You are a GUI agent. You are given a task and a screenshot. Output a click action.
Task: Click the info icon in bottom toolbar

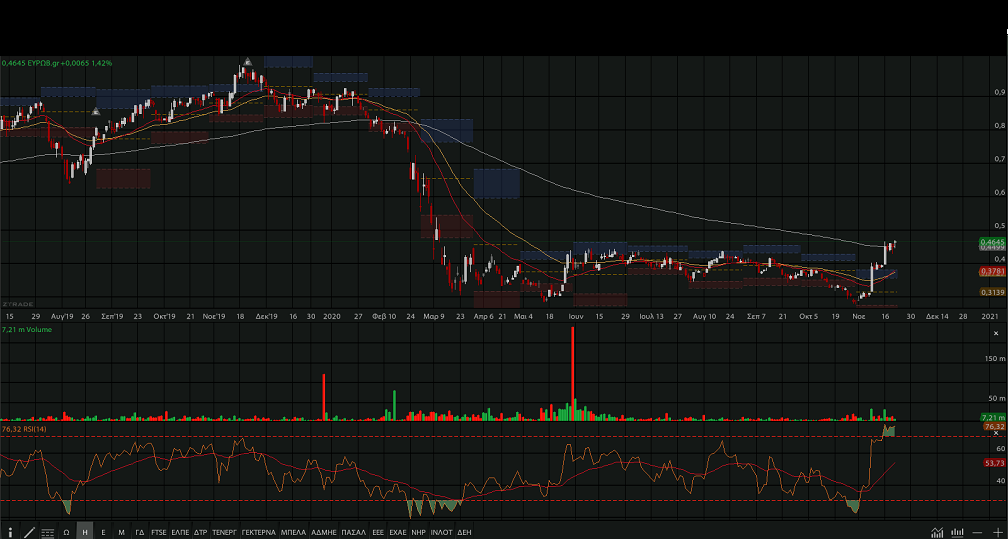click(x=11, y=532)
